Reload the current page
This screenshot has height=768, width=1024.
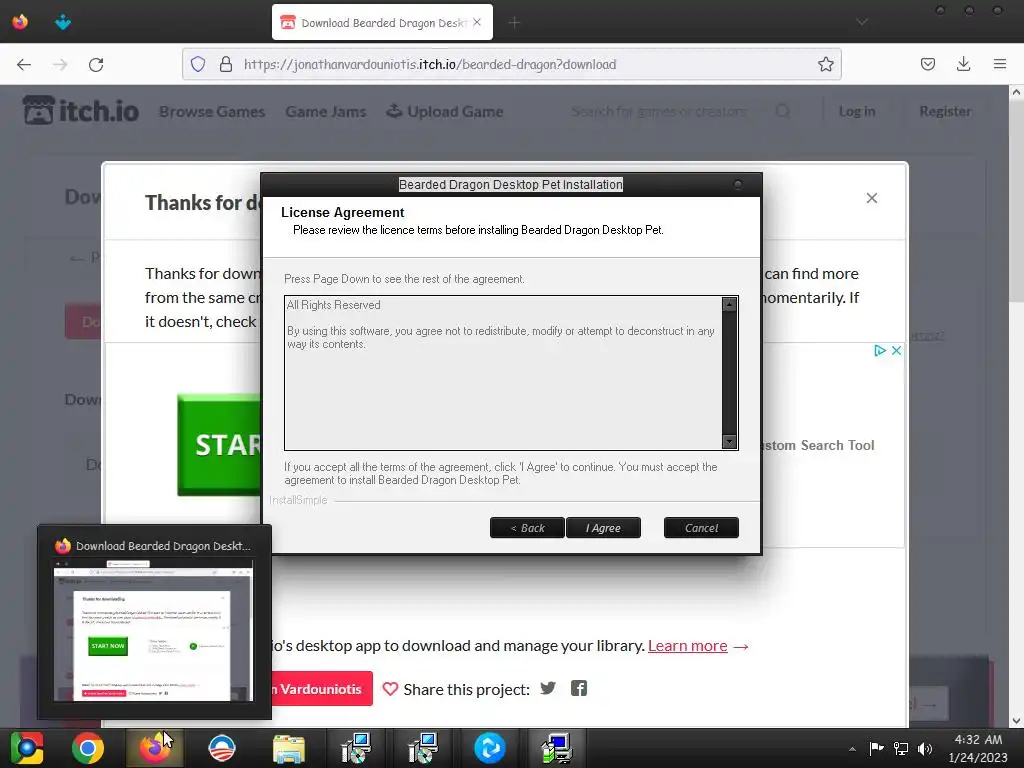tap(96, 64)
